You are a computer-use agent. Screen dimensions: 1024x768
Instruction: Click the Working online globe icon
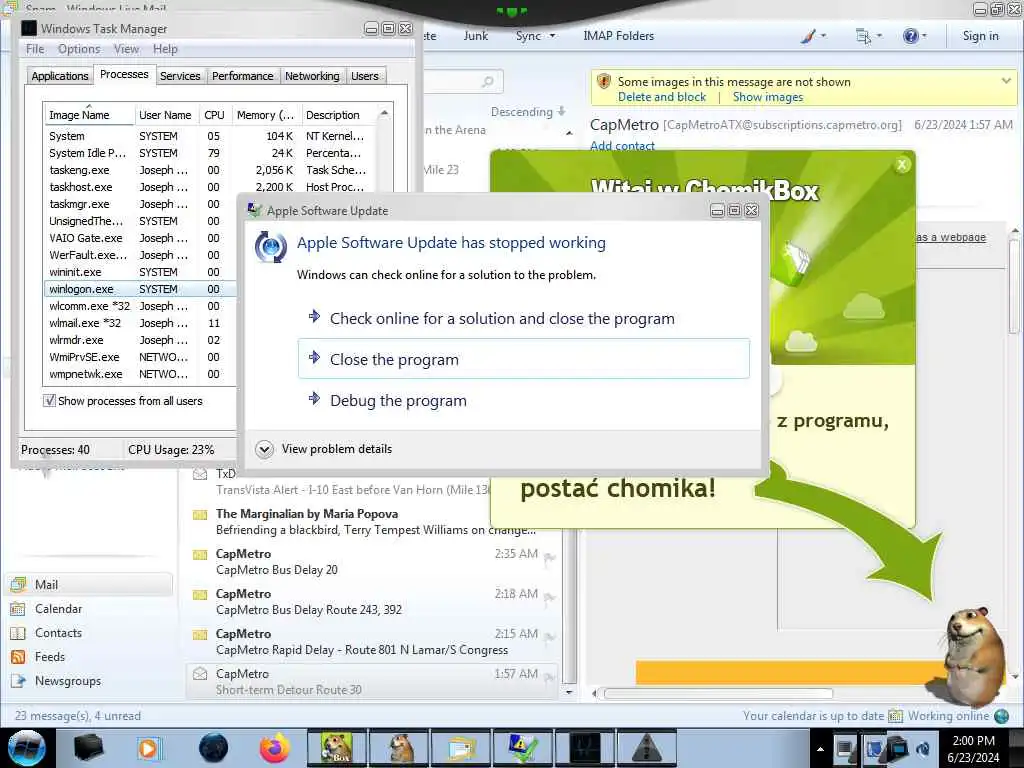click(x=1001, y=716)
